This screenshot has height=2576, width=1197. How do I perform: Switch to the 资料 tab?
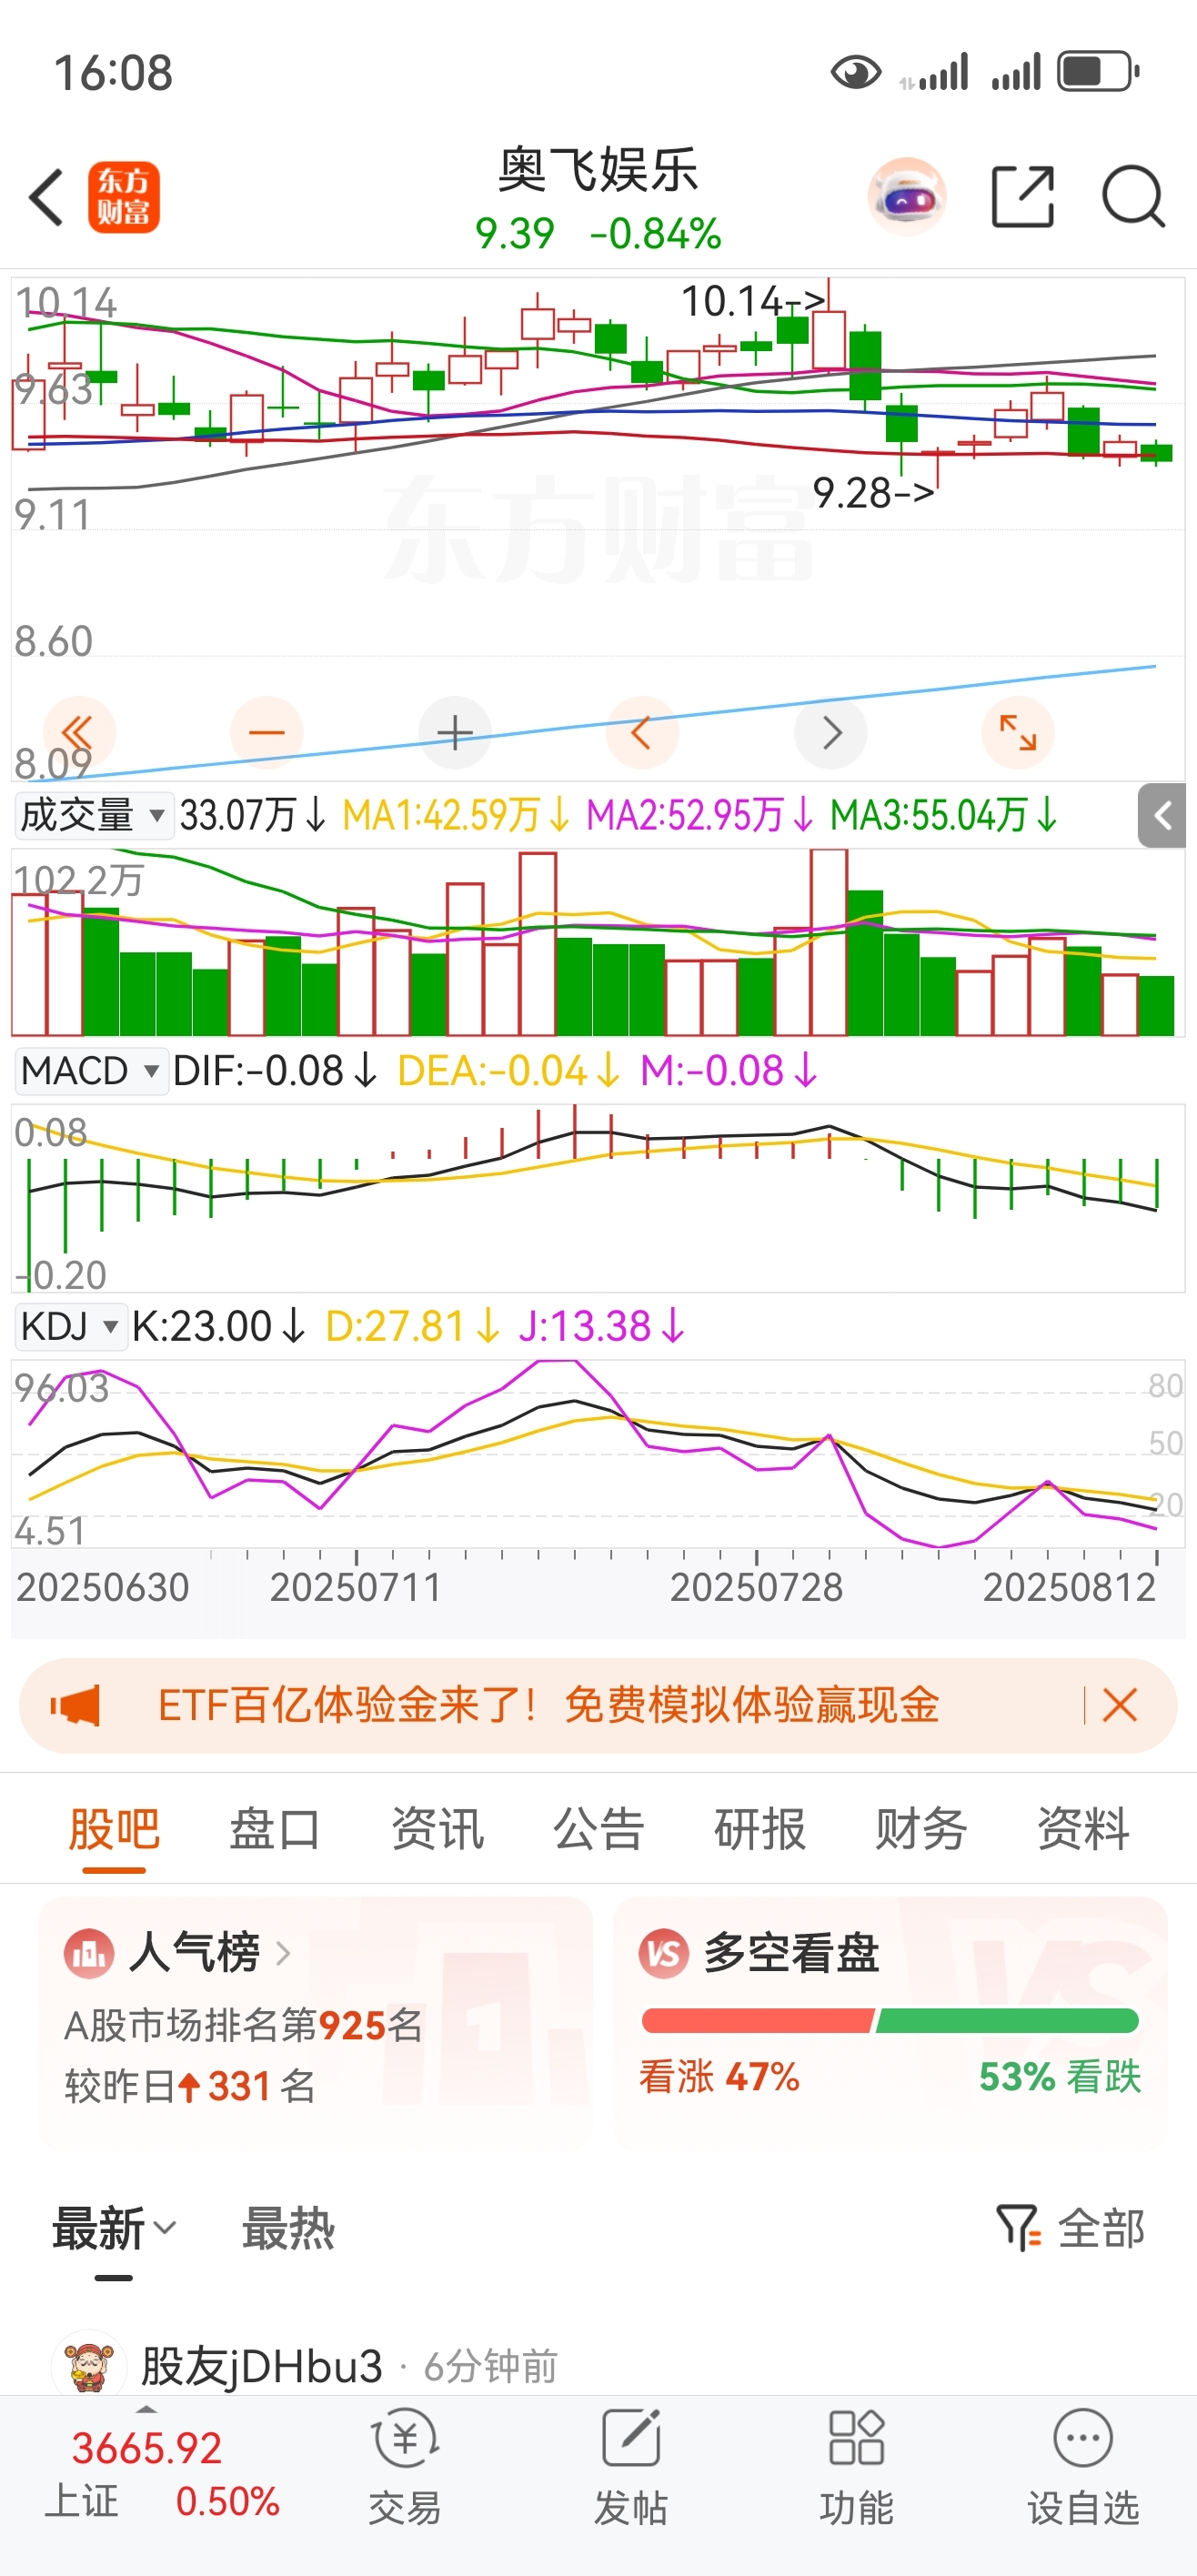pyautogui.click(x=1083, y=1829)
